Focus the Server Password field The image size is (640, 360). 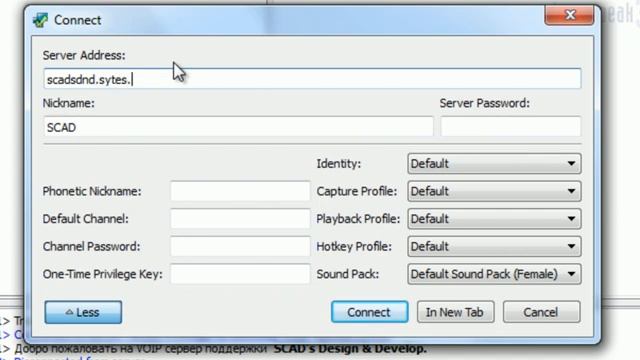(x=510, y=127)
